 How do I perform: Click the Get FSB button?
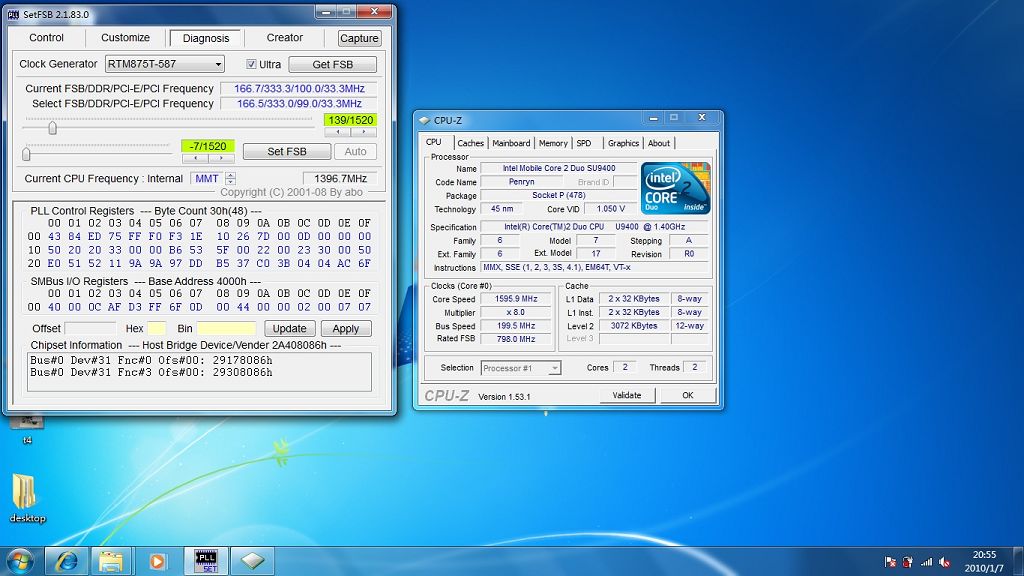[x=332, y=64]
